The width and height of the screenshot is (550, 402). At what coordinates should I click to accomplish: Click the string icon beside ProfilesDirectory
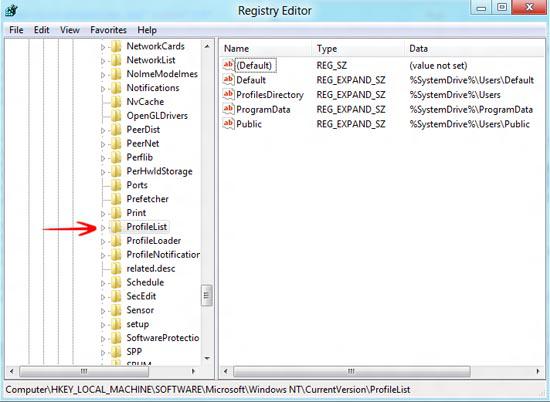click(x=228, y=94)
